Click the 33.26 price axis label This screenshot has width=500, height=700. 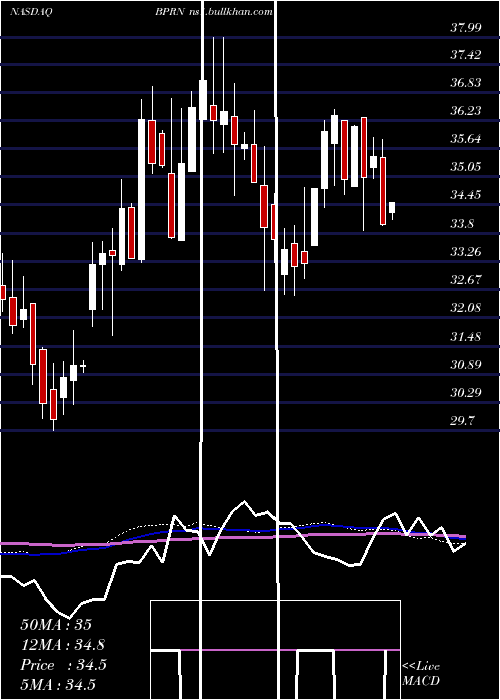[x=466, y=252]
